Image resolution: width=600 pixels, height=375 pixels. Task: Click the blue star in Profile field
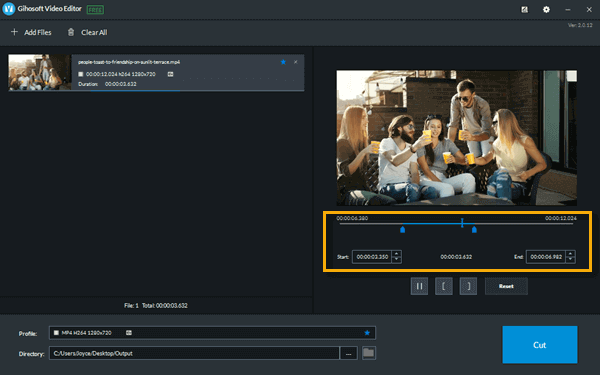pyautogui.click(x=367, y=333)
